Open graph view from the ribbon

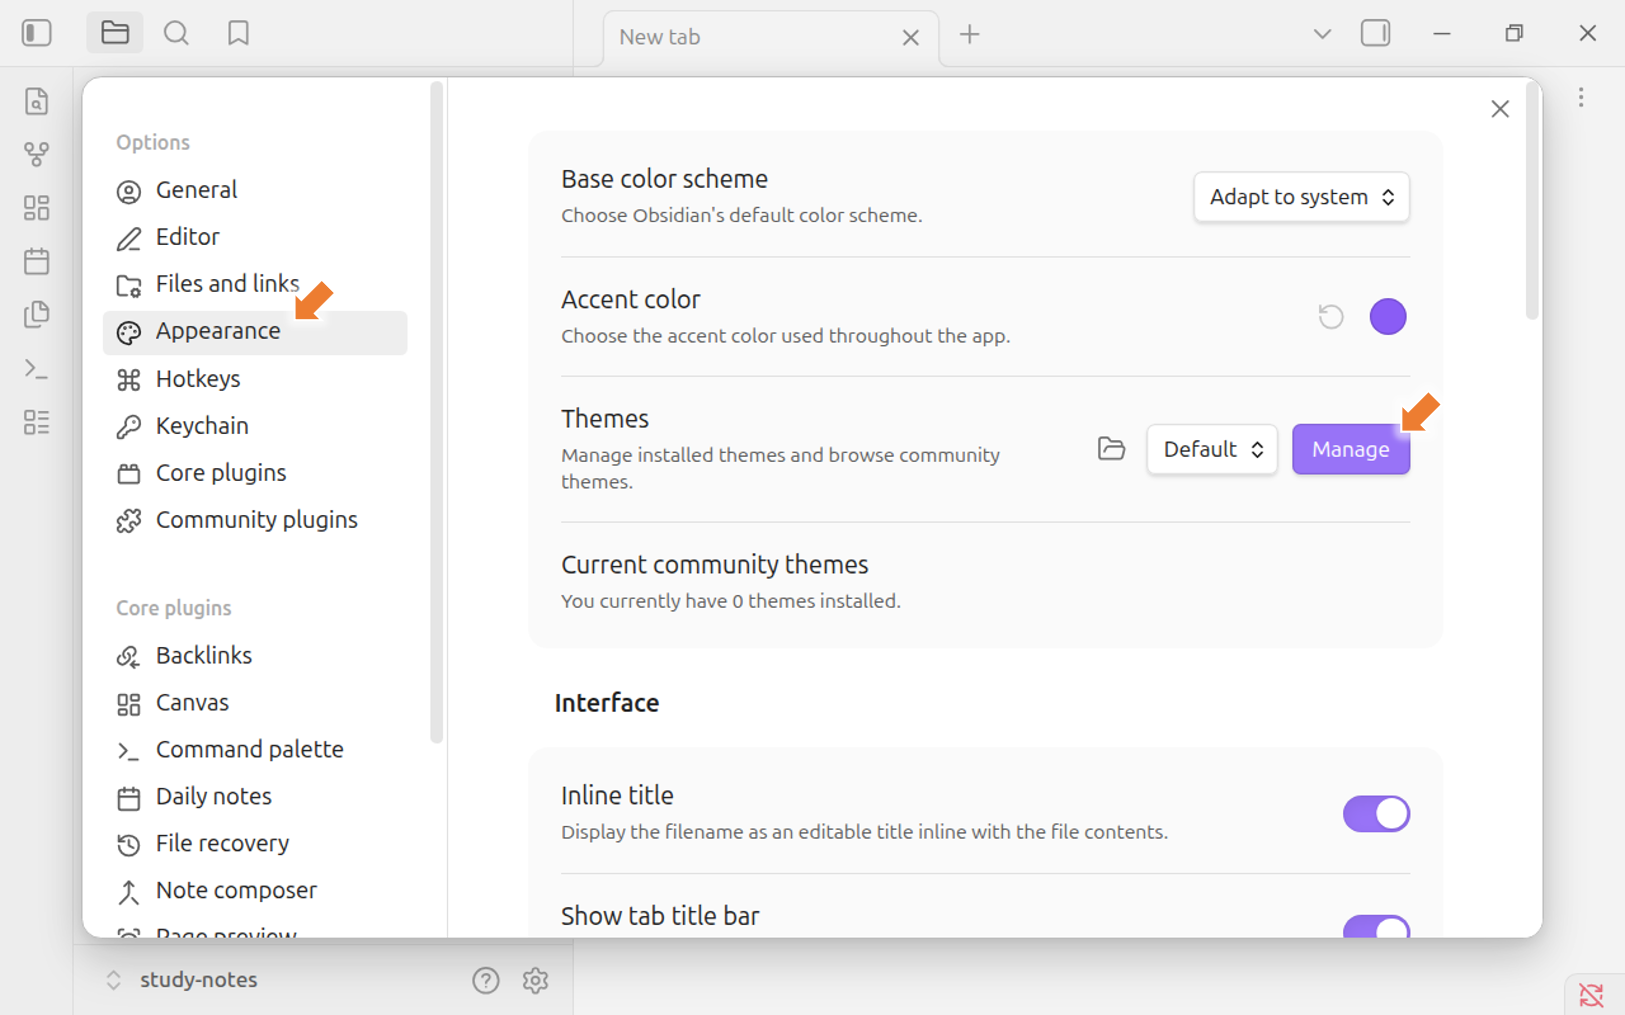click(37, 154)
